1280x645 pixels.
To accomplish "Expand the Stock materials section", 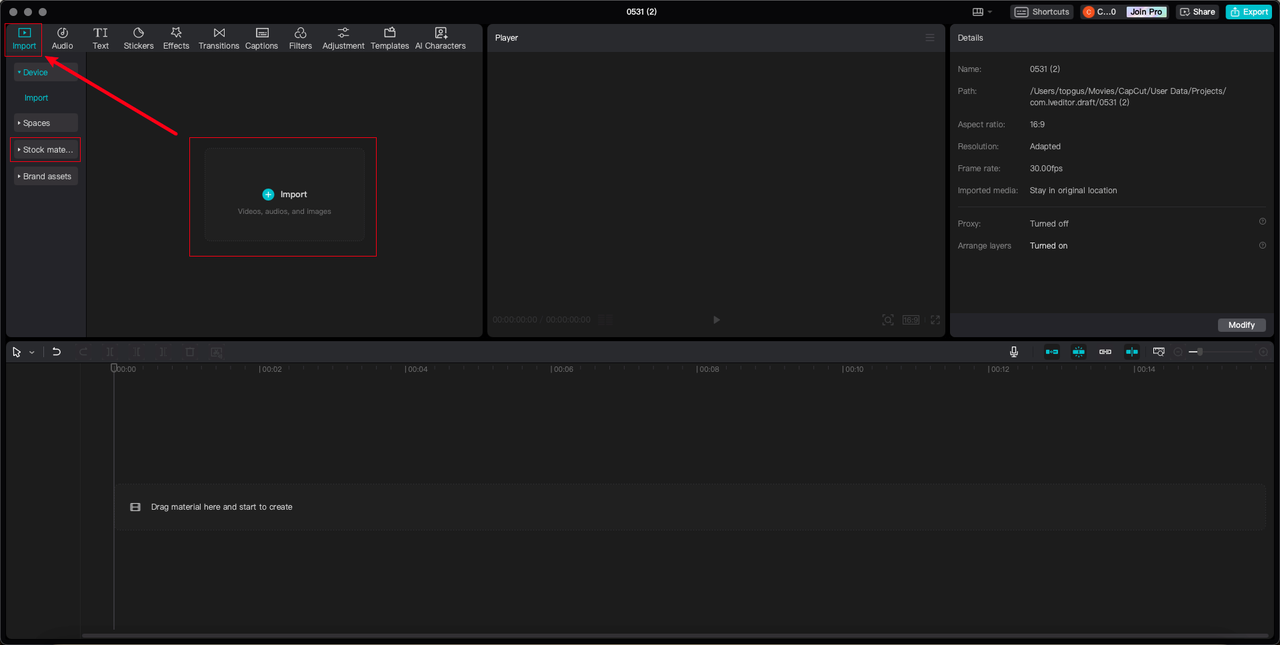I will [45, 150].
